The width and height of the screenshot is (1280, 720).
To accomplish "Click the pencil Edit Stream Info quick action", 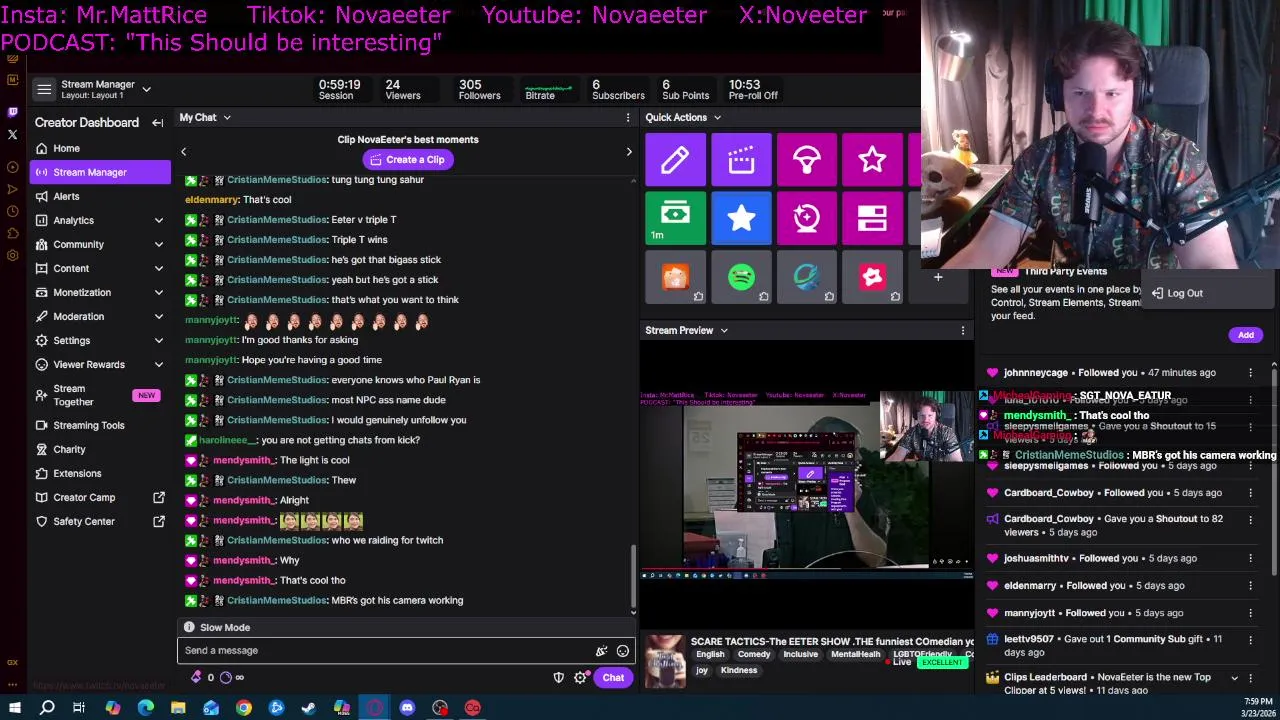I will coord(675,160).
